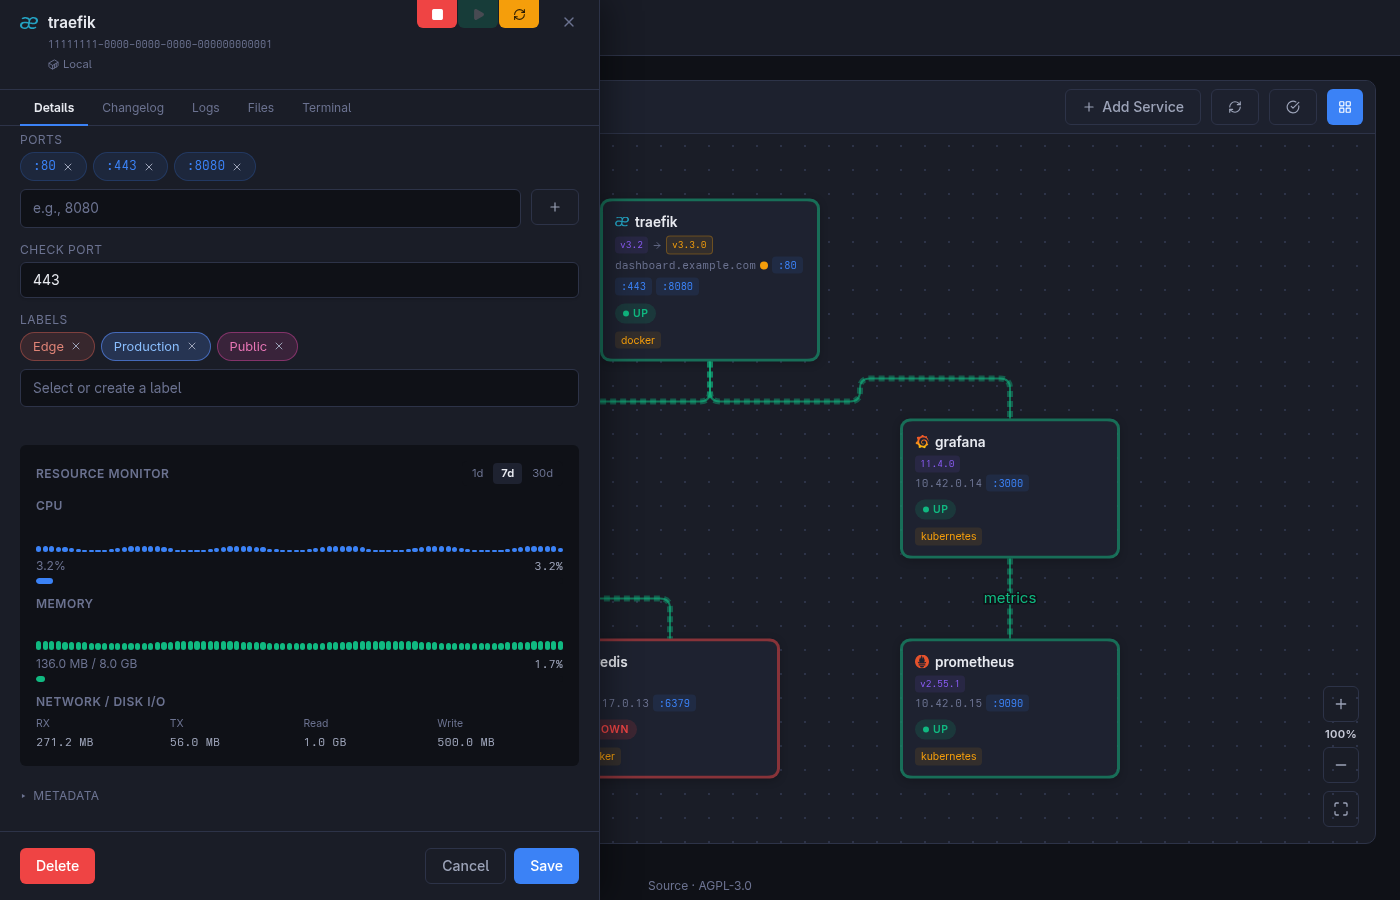Switch to the Changelog tab
Screen dimensions: 1400x900
[x=133, y=108]
